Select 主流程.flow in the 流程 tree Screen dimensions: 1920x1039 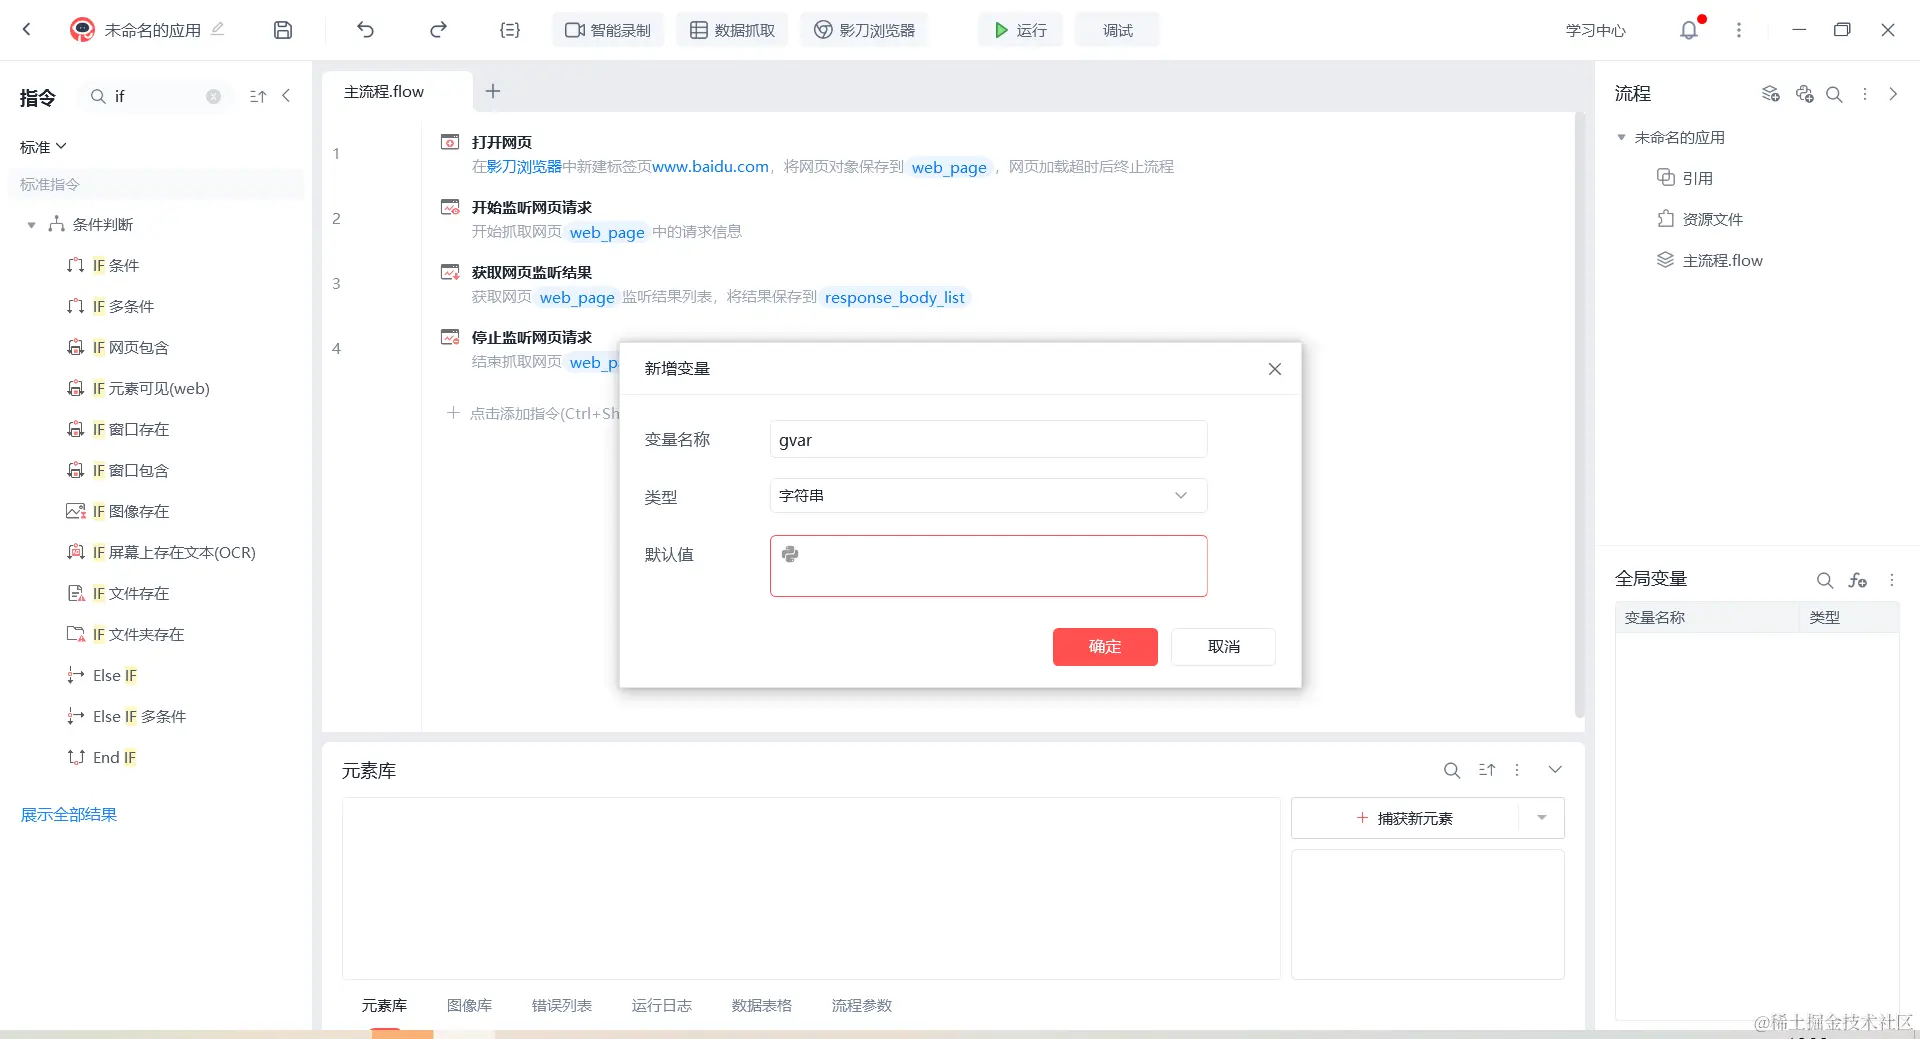tap(1722, 260)
